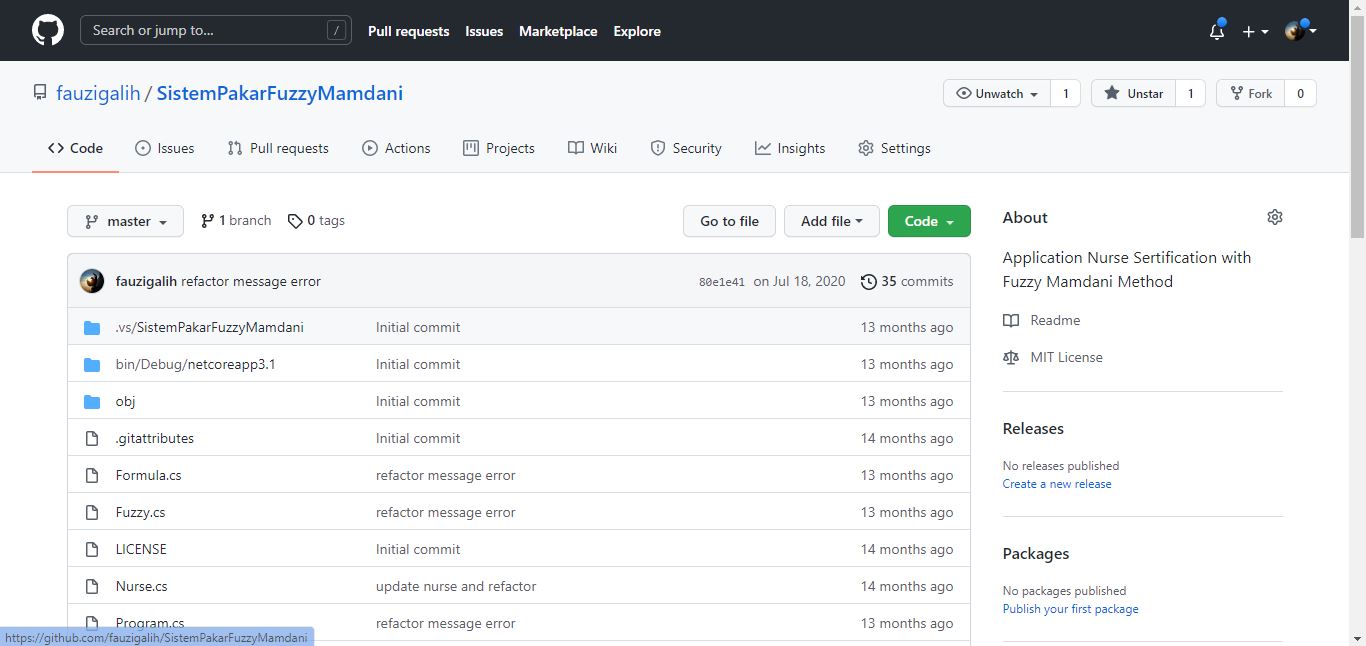Expand the Unwatch dropdown
Screen dimensions: 1366x646
tap(997, 93)
